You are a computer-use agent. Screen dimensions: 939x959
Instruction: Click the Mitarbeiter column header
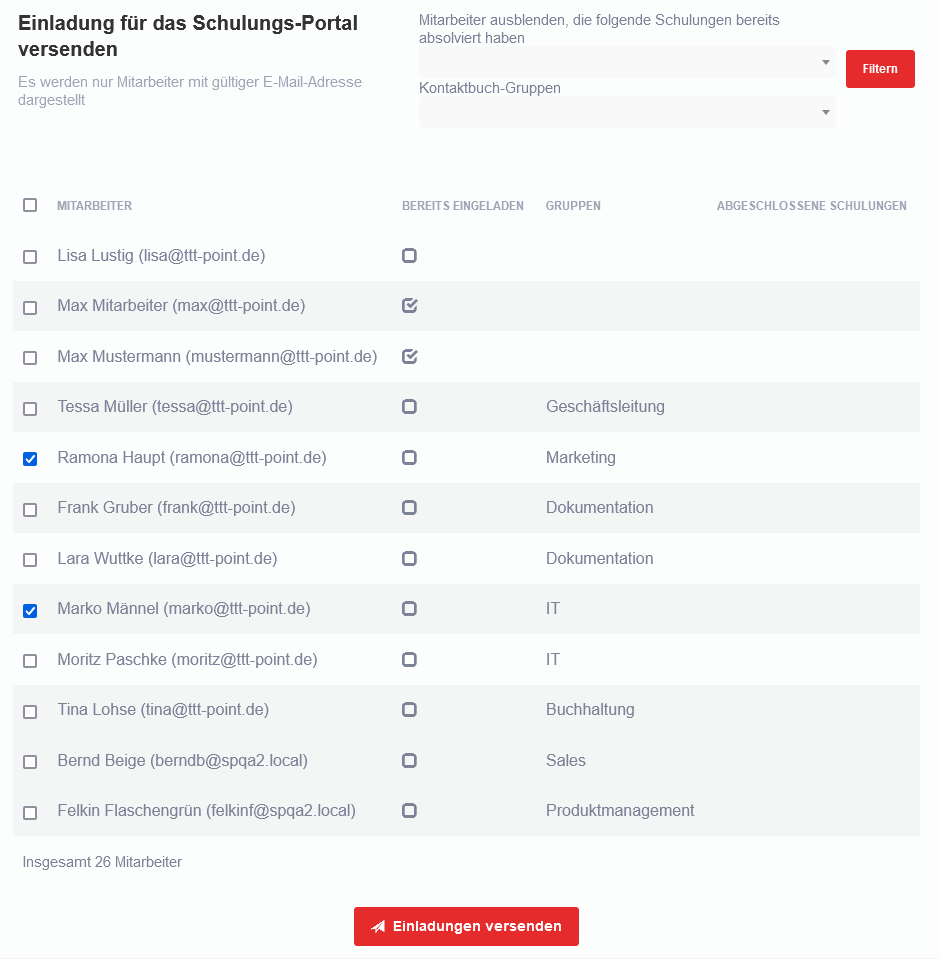coord(94,206)
